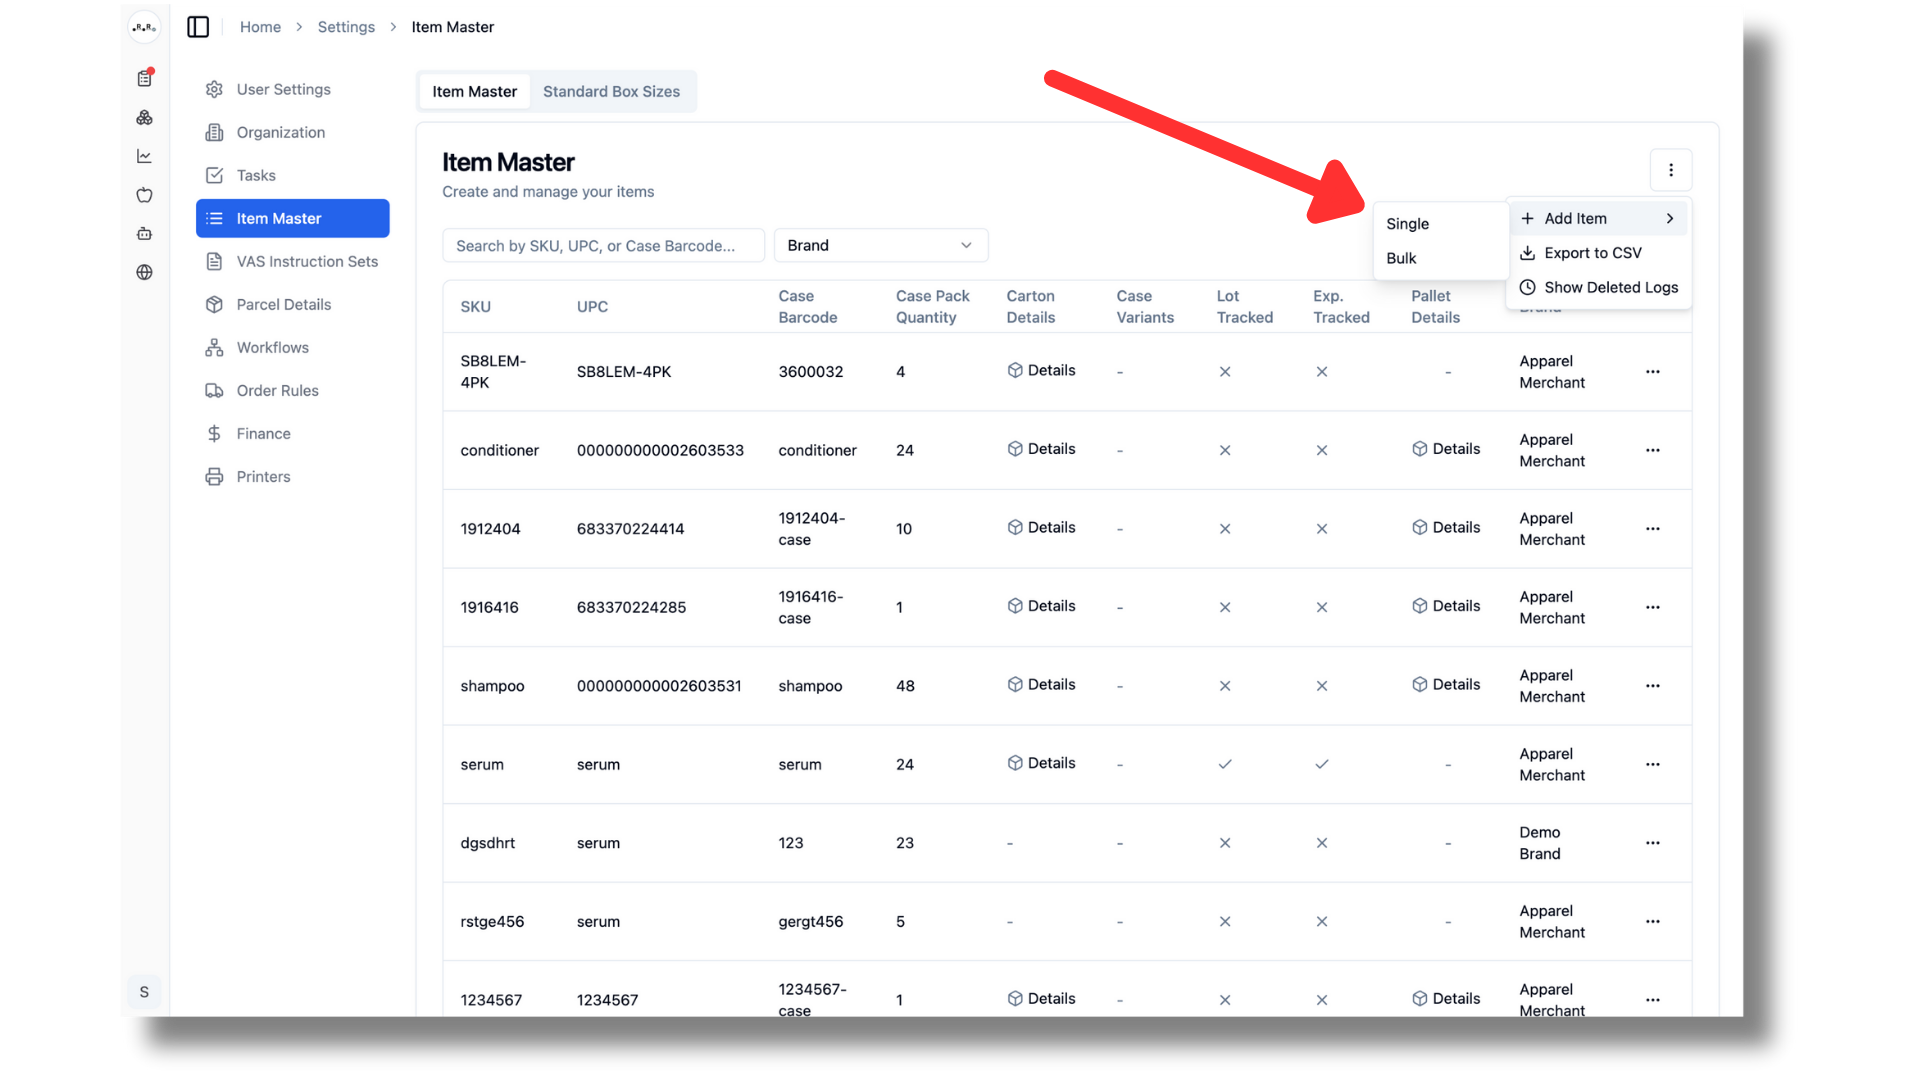The image size is (1920, 1080).
Task: Open Tasks settings
Action: [292, 175]
